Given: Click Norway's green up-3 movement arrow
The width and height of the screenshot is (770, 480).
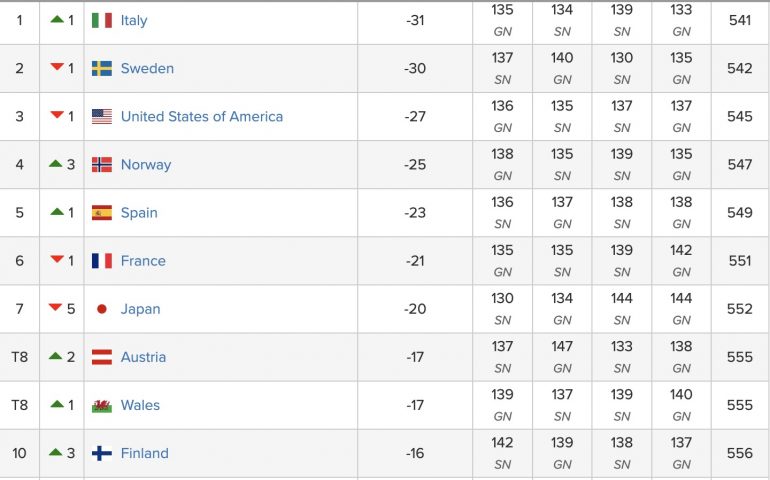Looking at the screenshot, I should tap(55, 164).
